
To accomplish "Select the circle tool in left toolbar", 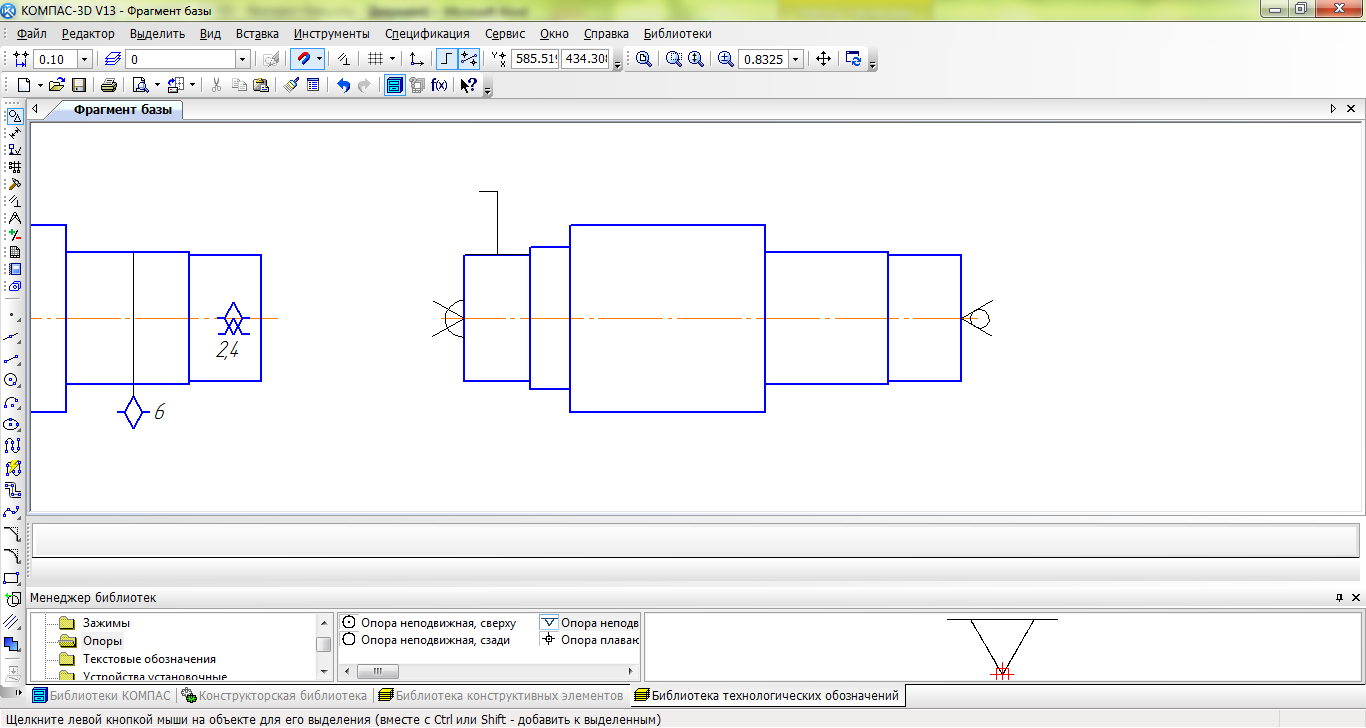I will click(x=12, y=380).
